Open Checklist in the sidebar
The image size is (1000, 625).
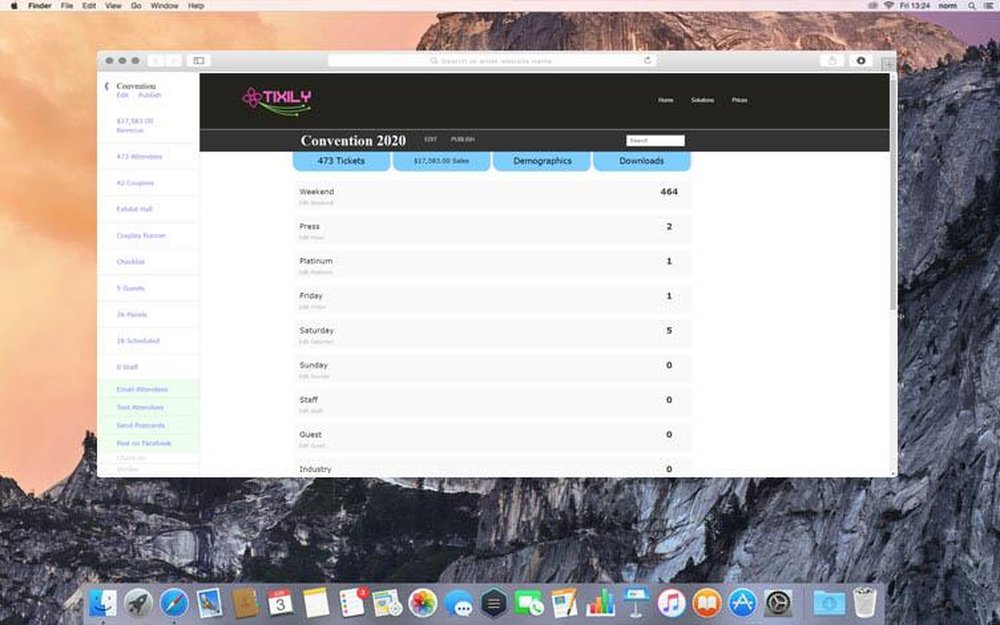point(130,261)
